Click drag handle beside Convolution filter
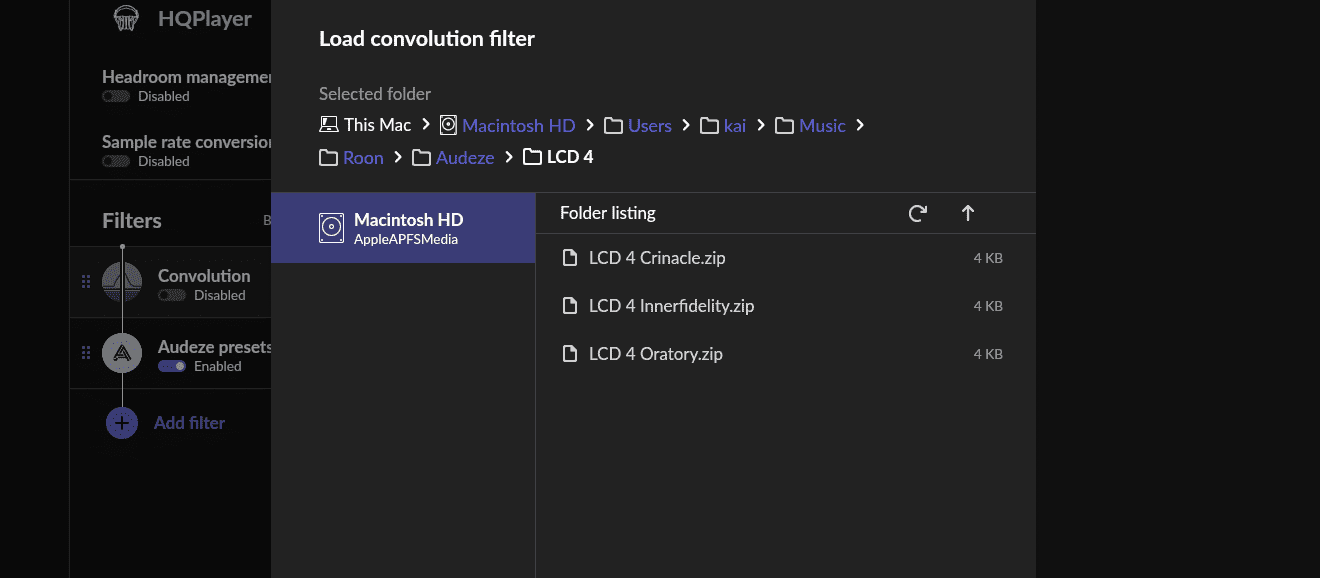This screenshot has width=1320, height=578. point(86,283)
